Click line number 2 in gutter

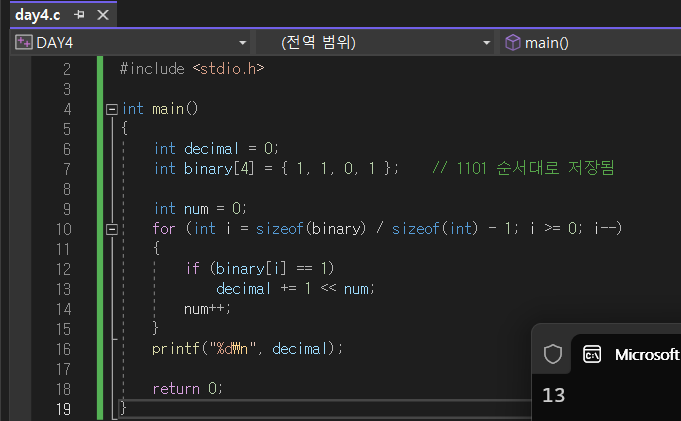pyautogui.click(x=66, y=69)
